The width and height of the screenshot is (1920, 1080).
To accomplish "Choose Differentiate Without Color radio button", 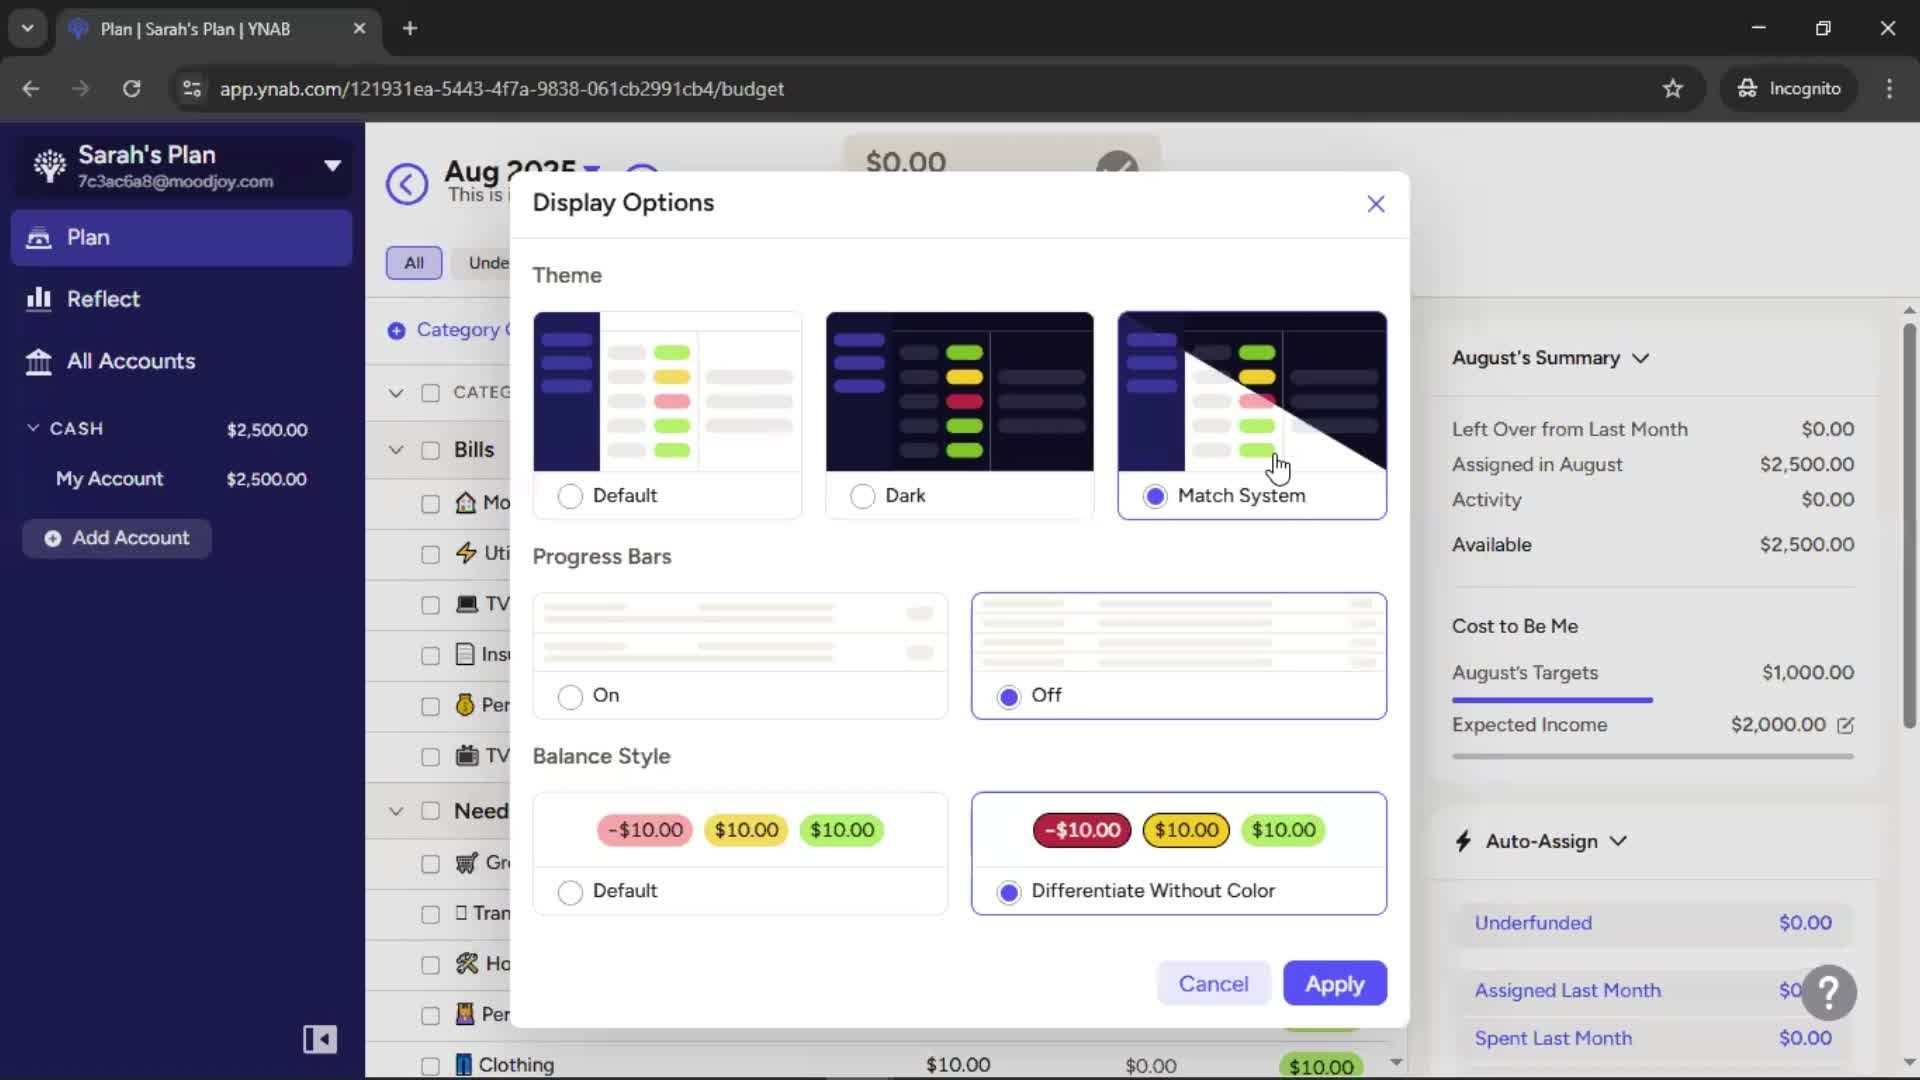I will point(1008,892).
